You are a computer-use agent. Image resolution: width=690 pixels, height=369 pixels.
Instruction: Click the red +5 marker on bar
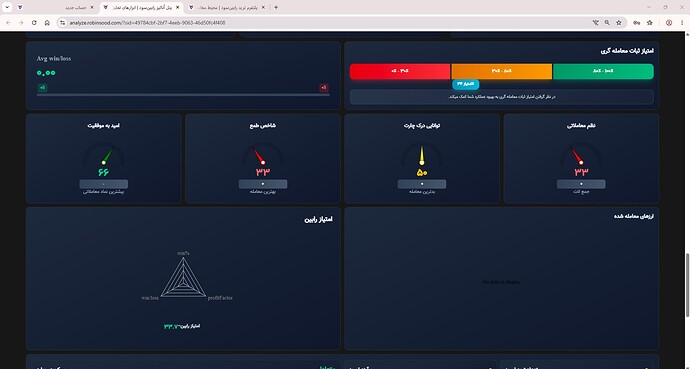click(324, 88)
